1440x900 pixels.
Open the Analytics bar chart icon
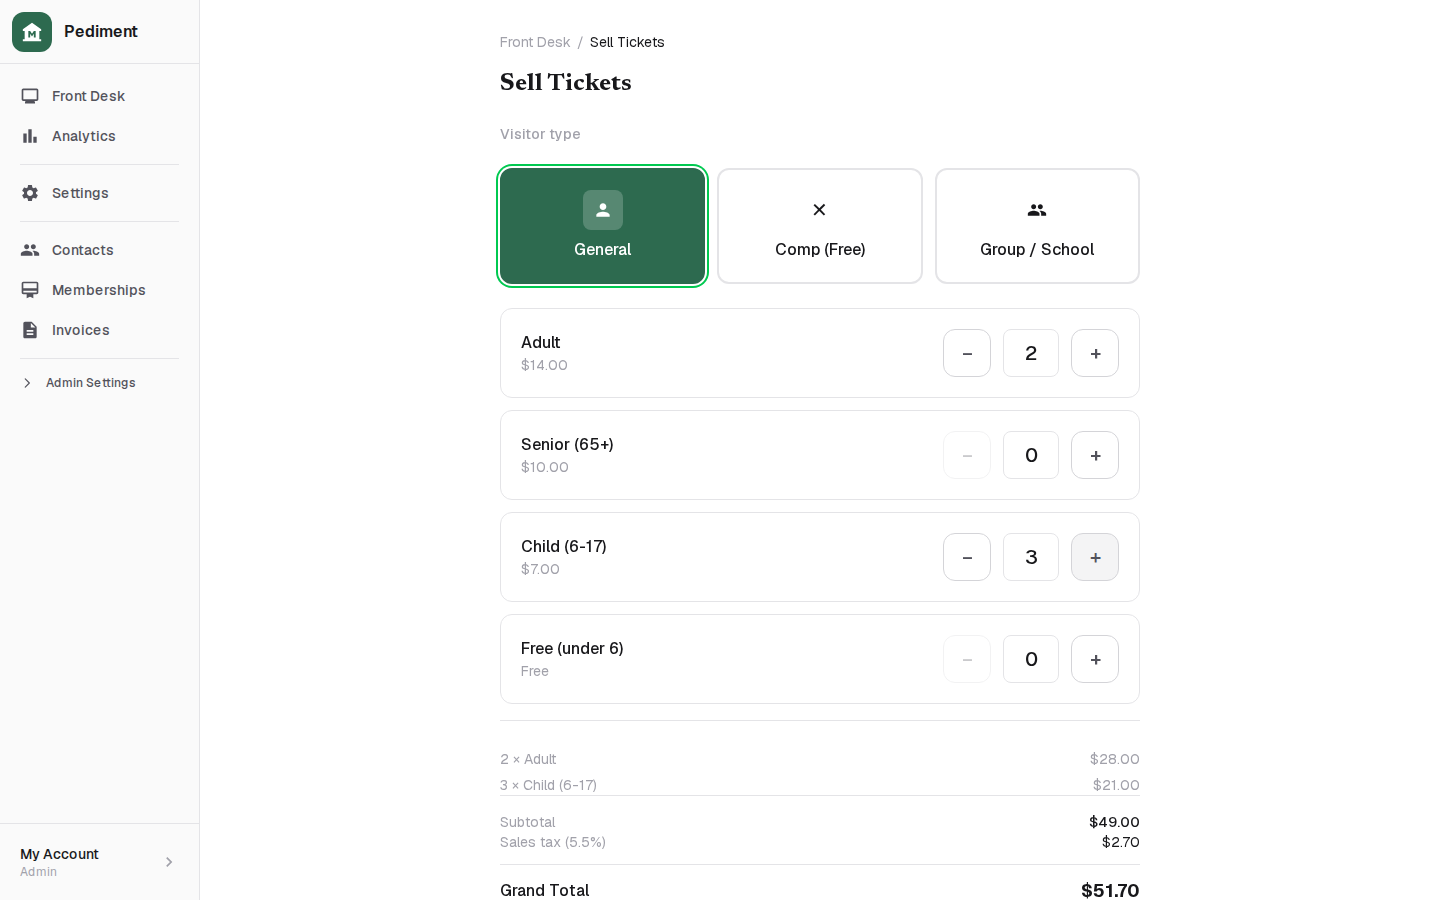pos(30,136)
